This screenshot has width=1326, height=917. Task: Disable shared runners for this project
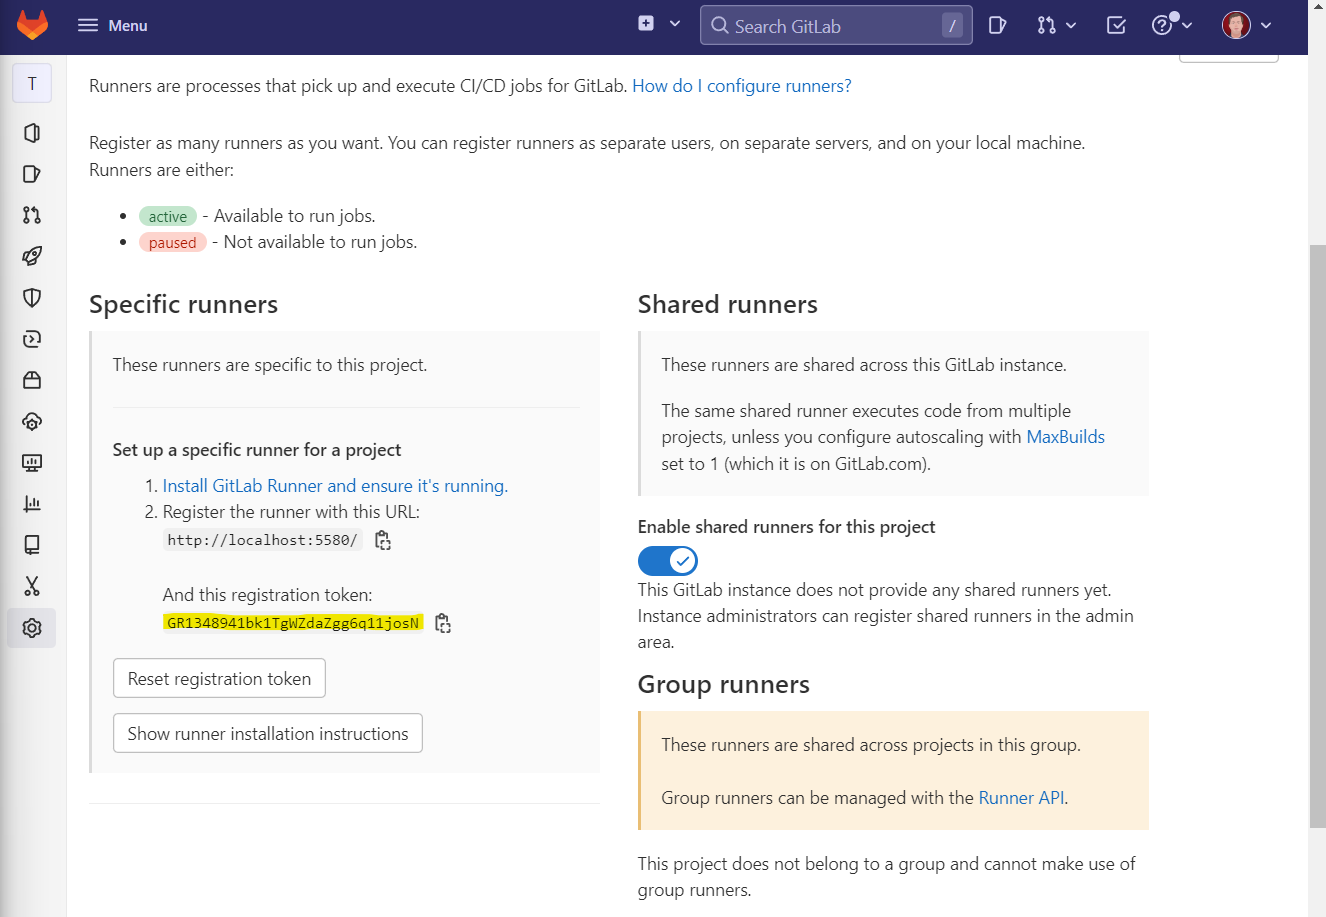[x=667, y=561]
